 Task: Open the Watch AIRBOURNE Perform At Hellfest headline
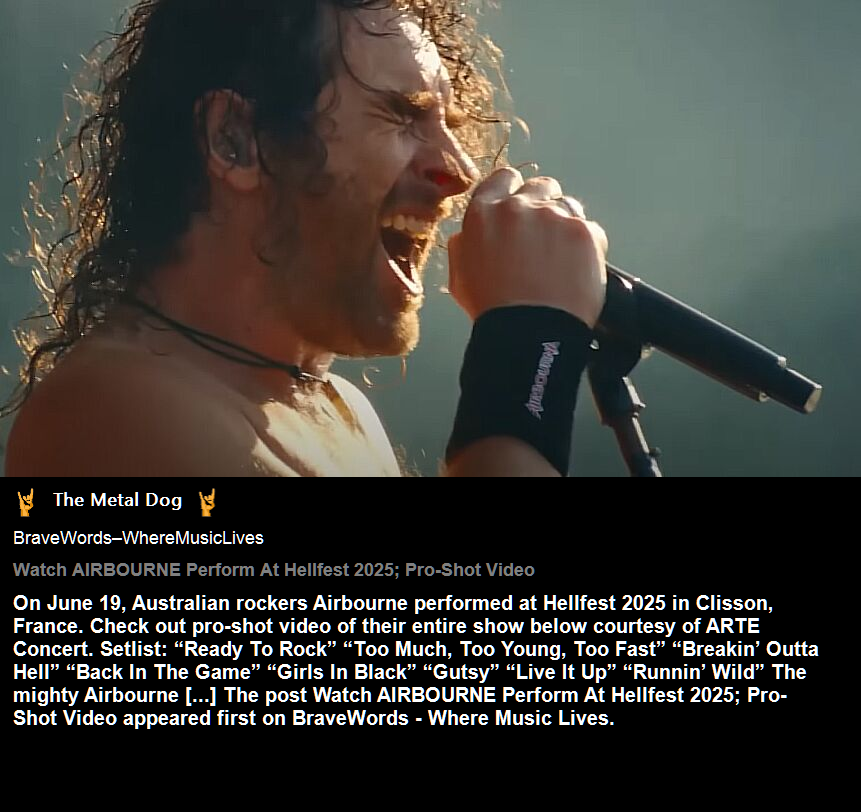point(273,570)
